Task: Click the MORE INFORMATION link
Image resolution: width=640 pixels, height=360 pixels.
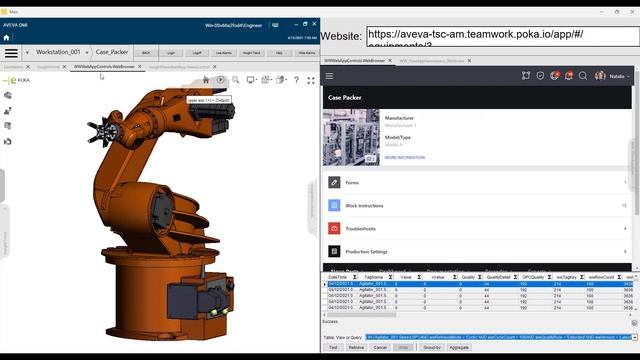Action: click(404, 158)
